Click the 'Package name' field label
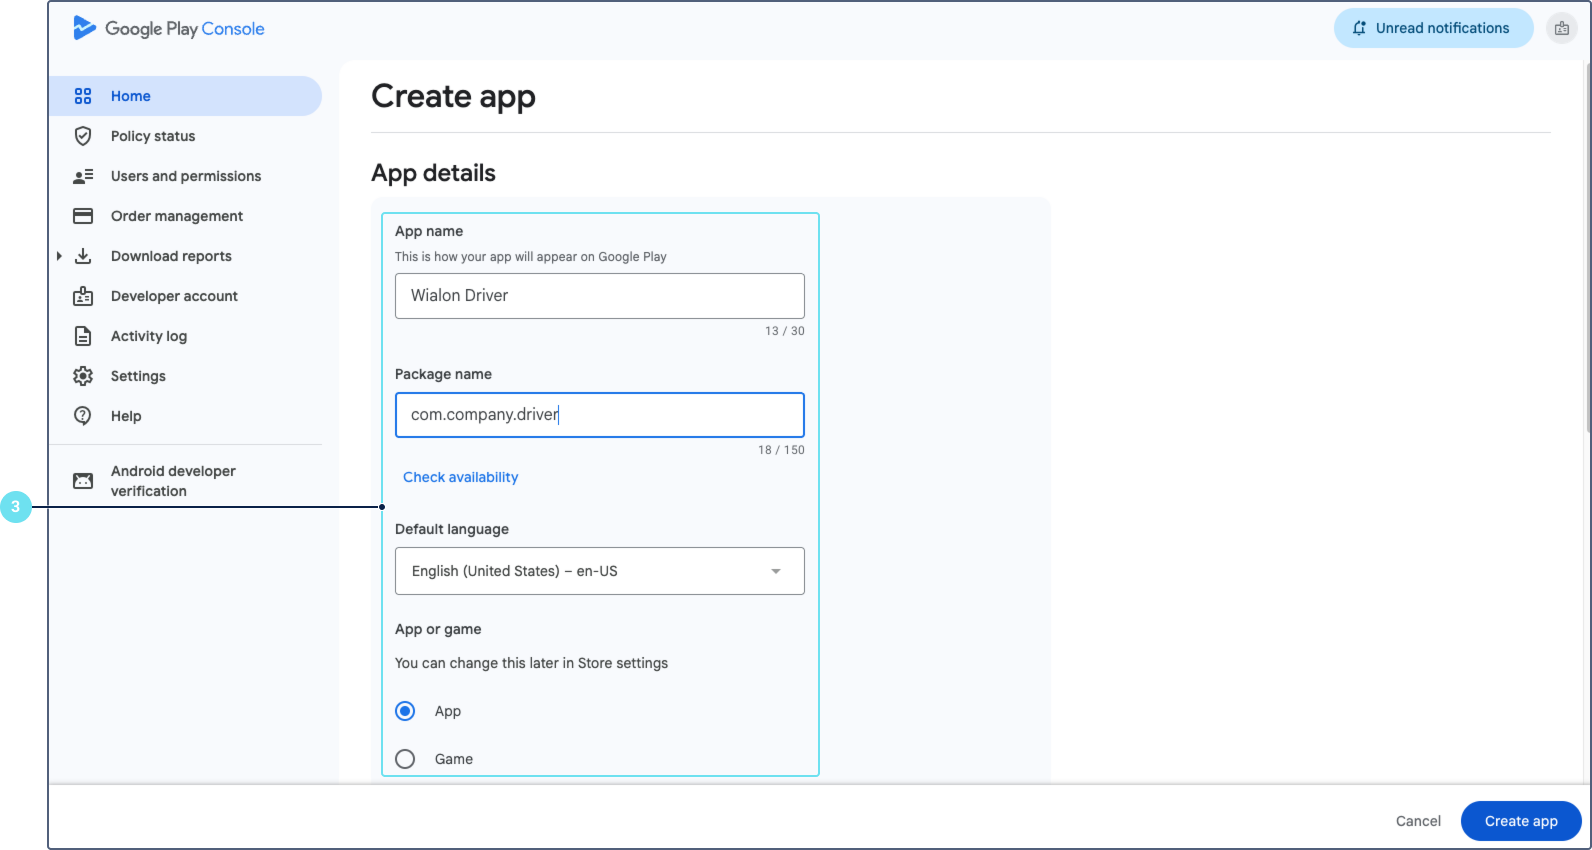 click(443, 374)
